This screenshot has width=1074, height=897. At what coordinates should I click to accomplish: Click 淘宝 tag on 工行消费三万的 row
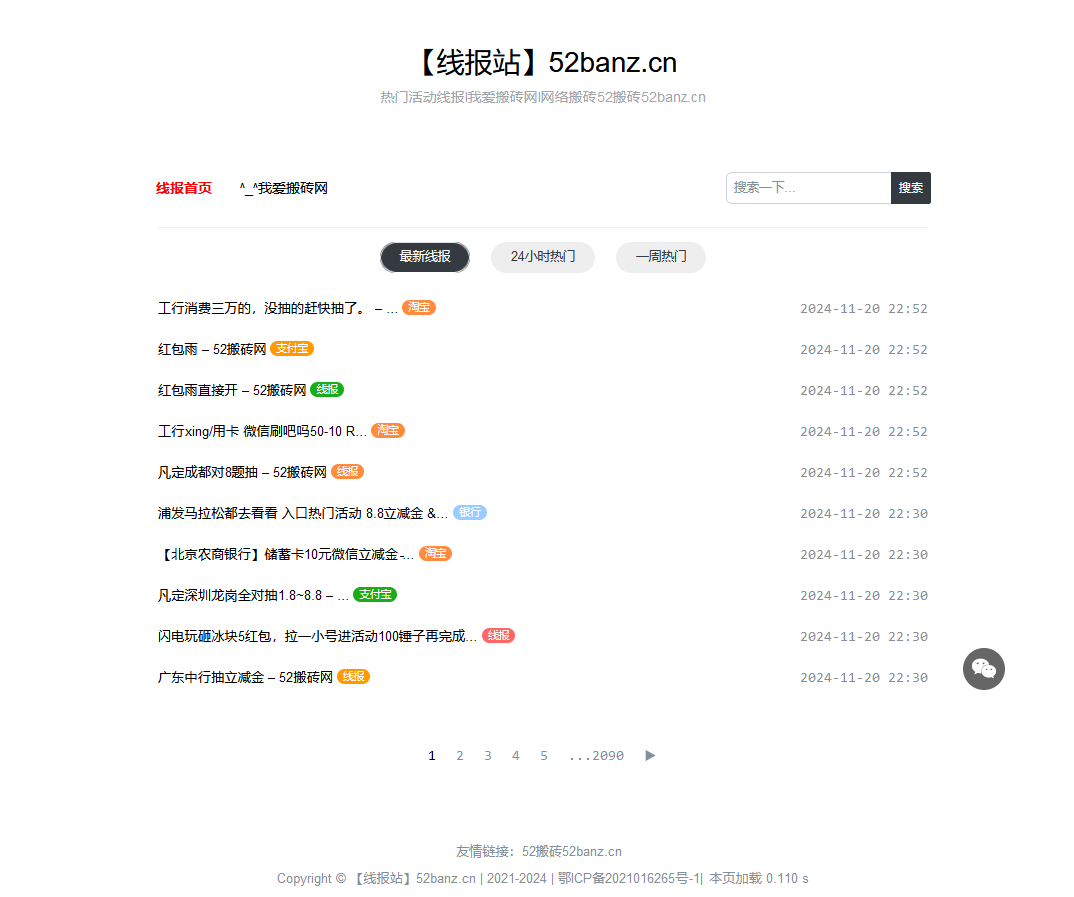419,307
